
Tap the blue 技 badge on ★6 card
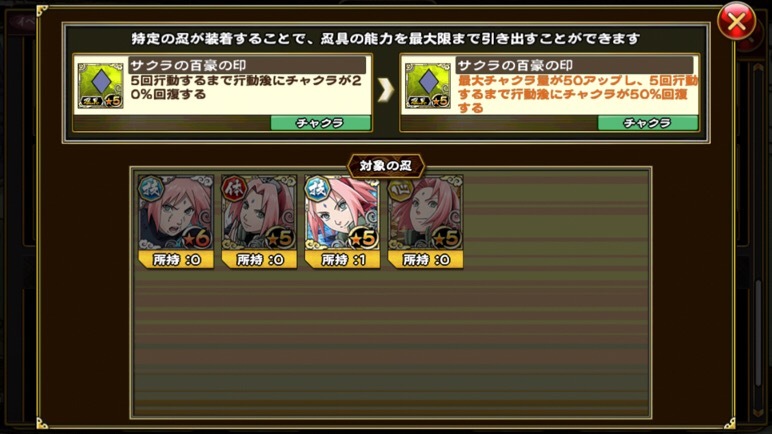pyautogui.click(x=150, y=189)
